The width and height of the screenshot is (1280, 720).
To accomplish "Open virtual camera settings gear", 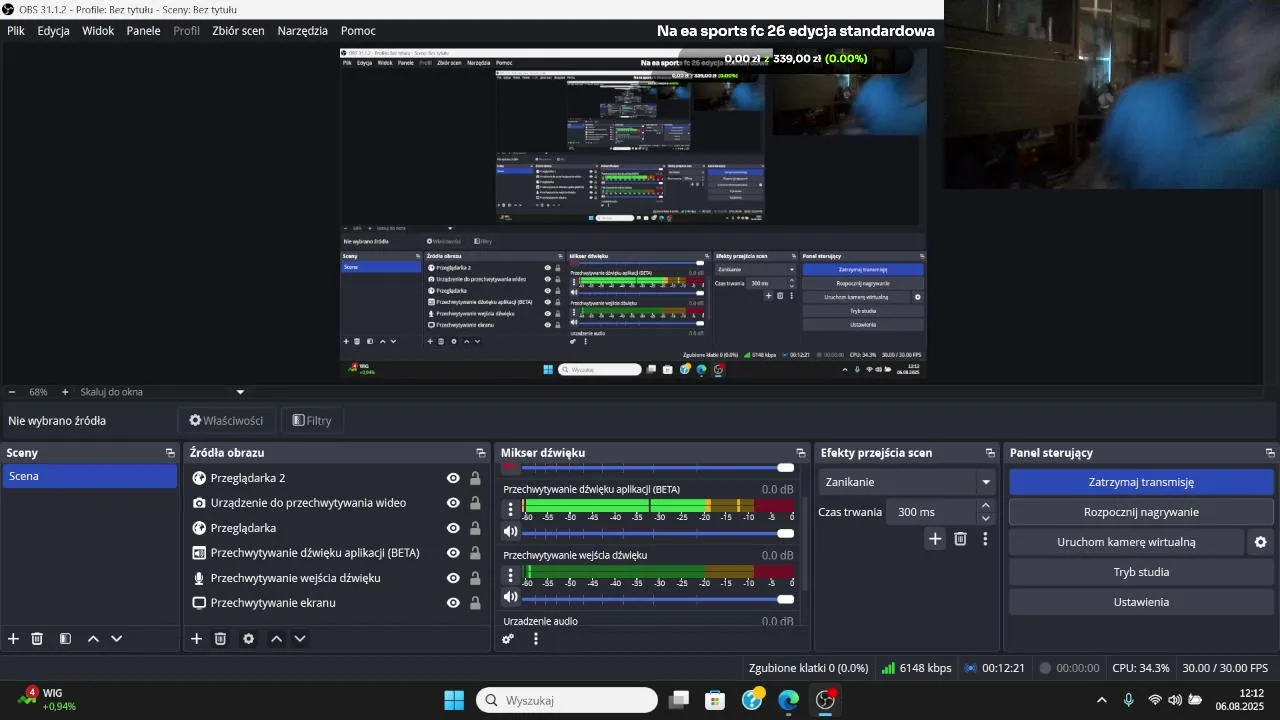I will (x=1260, y=542).
